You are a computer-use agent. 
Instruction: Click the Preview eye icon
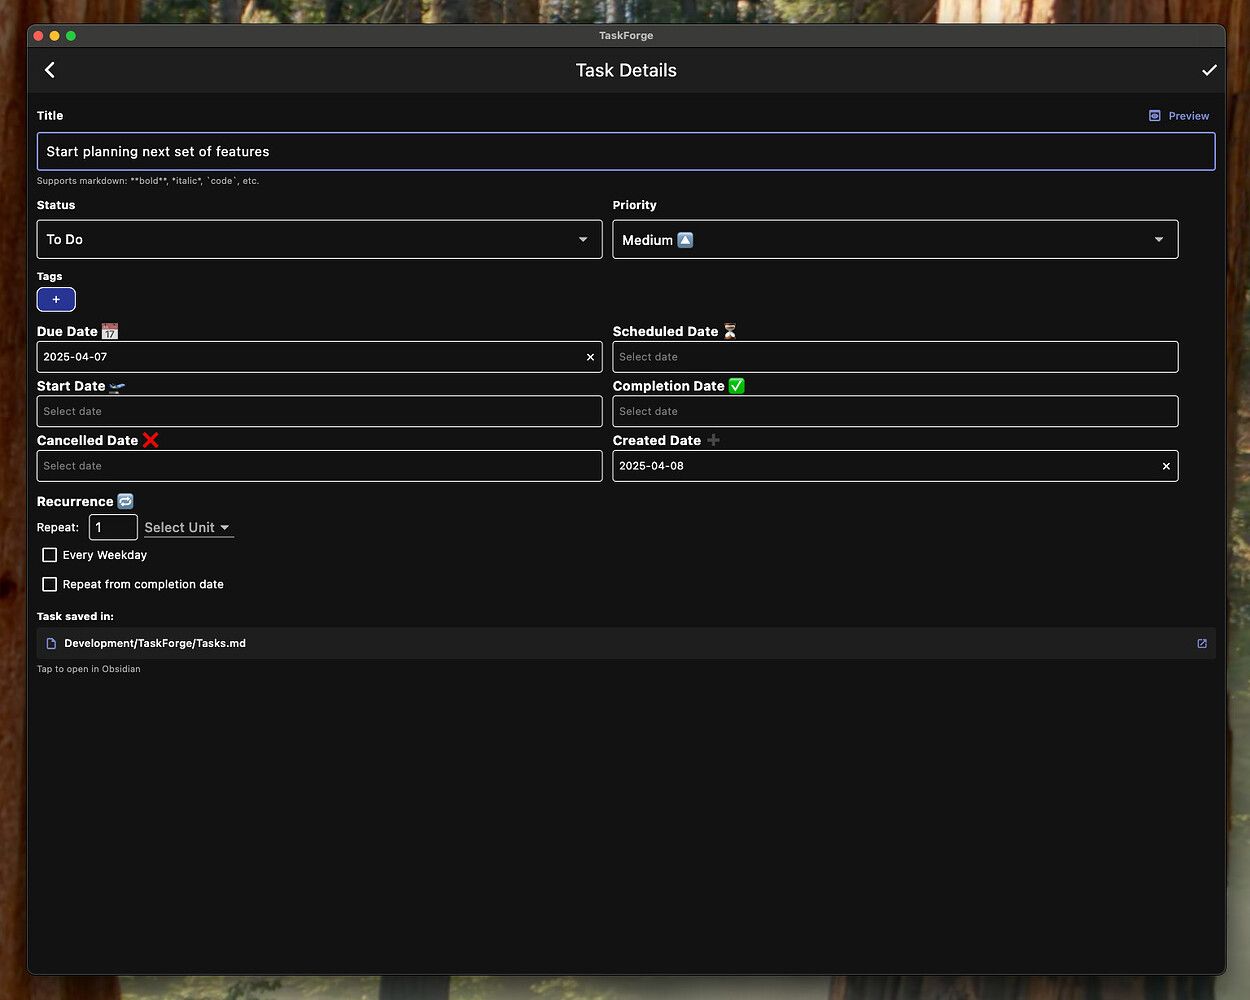(x=1155, y=115)
